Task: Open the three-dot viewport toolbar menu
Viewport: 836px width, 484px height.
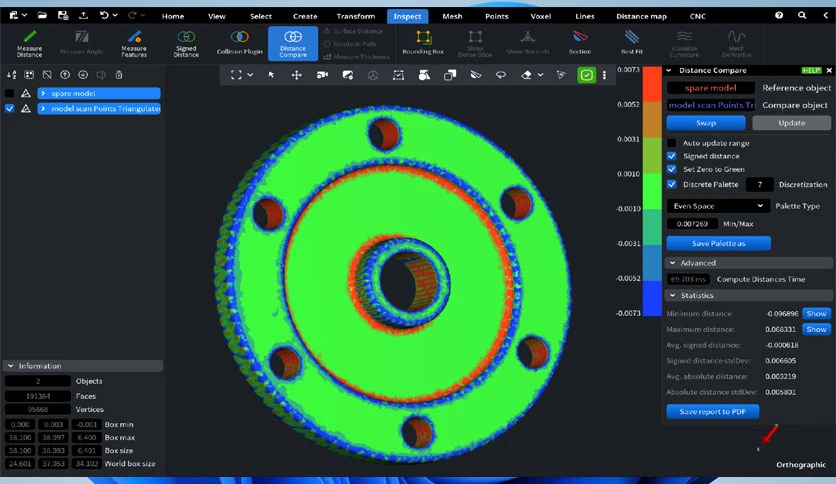Action: (x=604, y=75)
